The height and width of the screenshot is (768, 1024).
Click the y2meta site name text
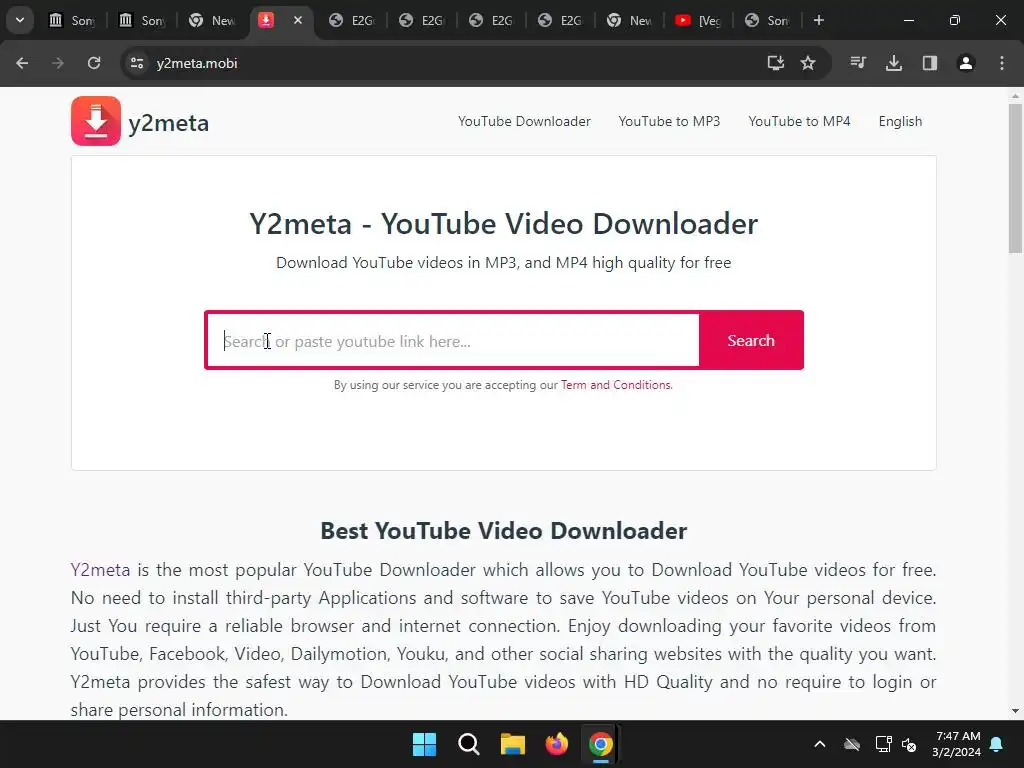[168, 123]
